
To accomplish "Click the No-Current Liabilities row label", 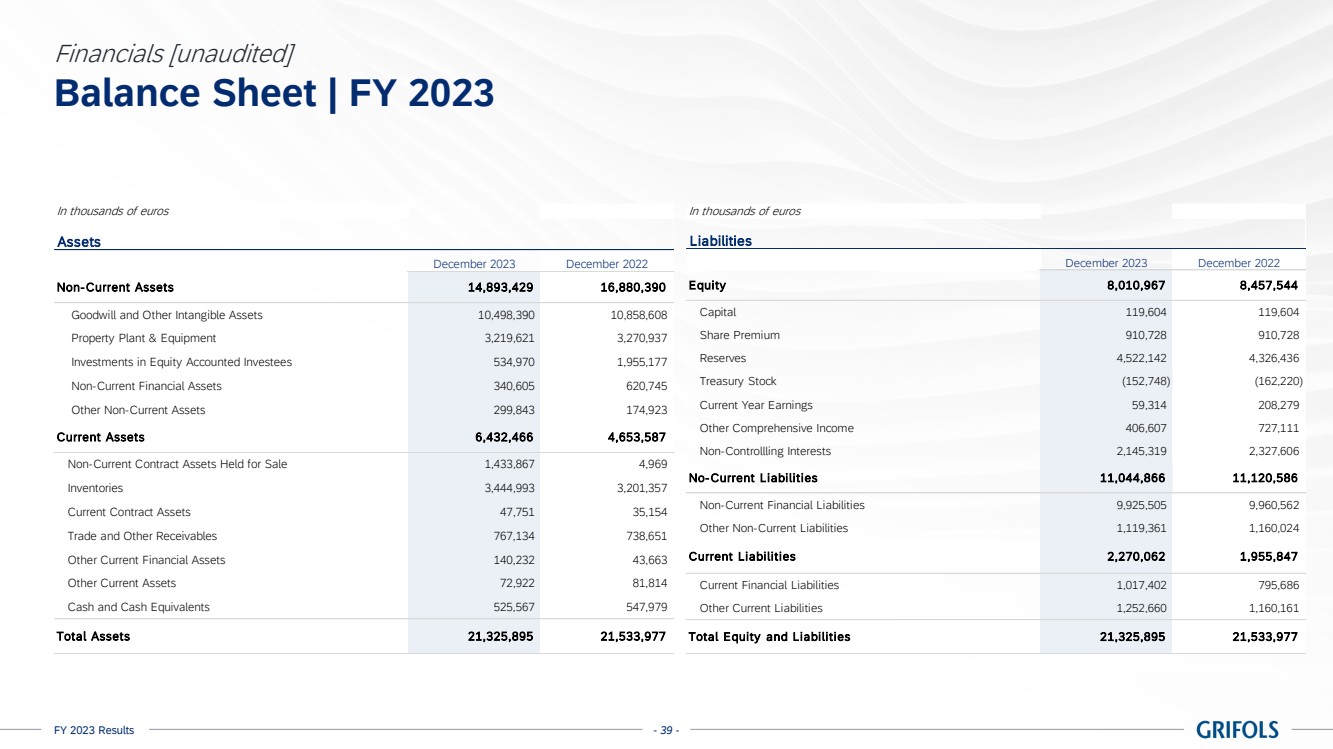I will pos(752,478).
